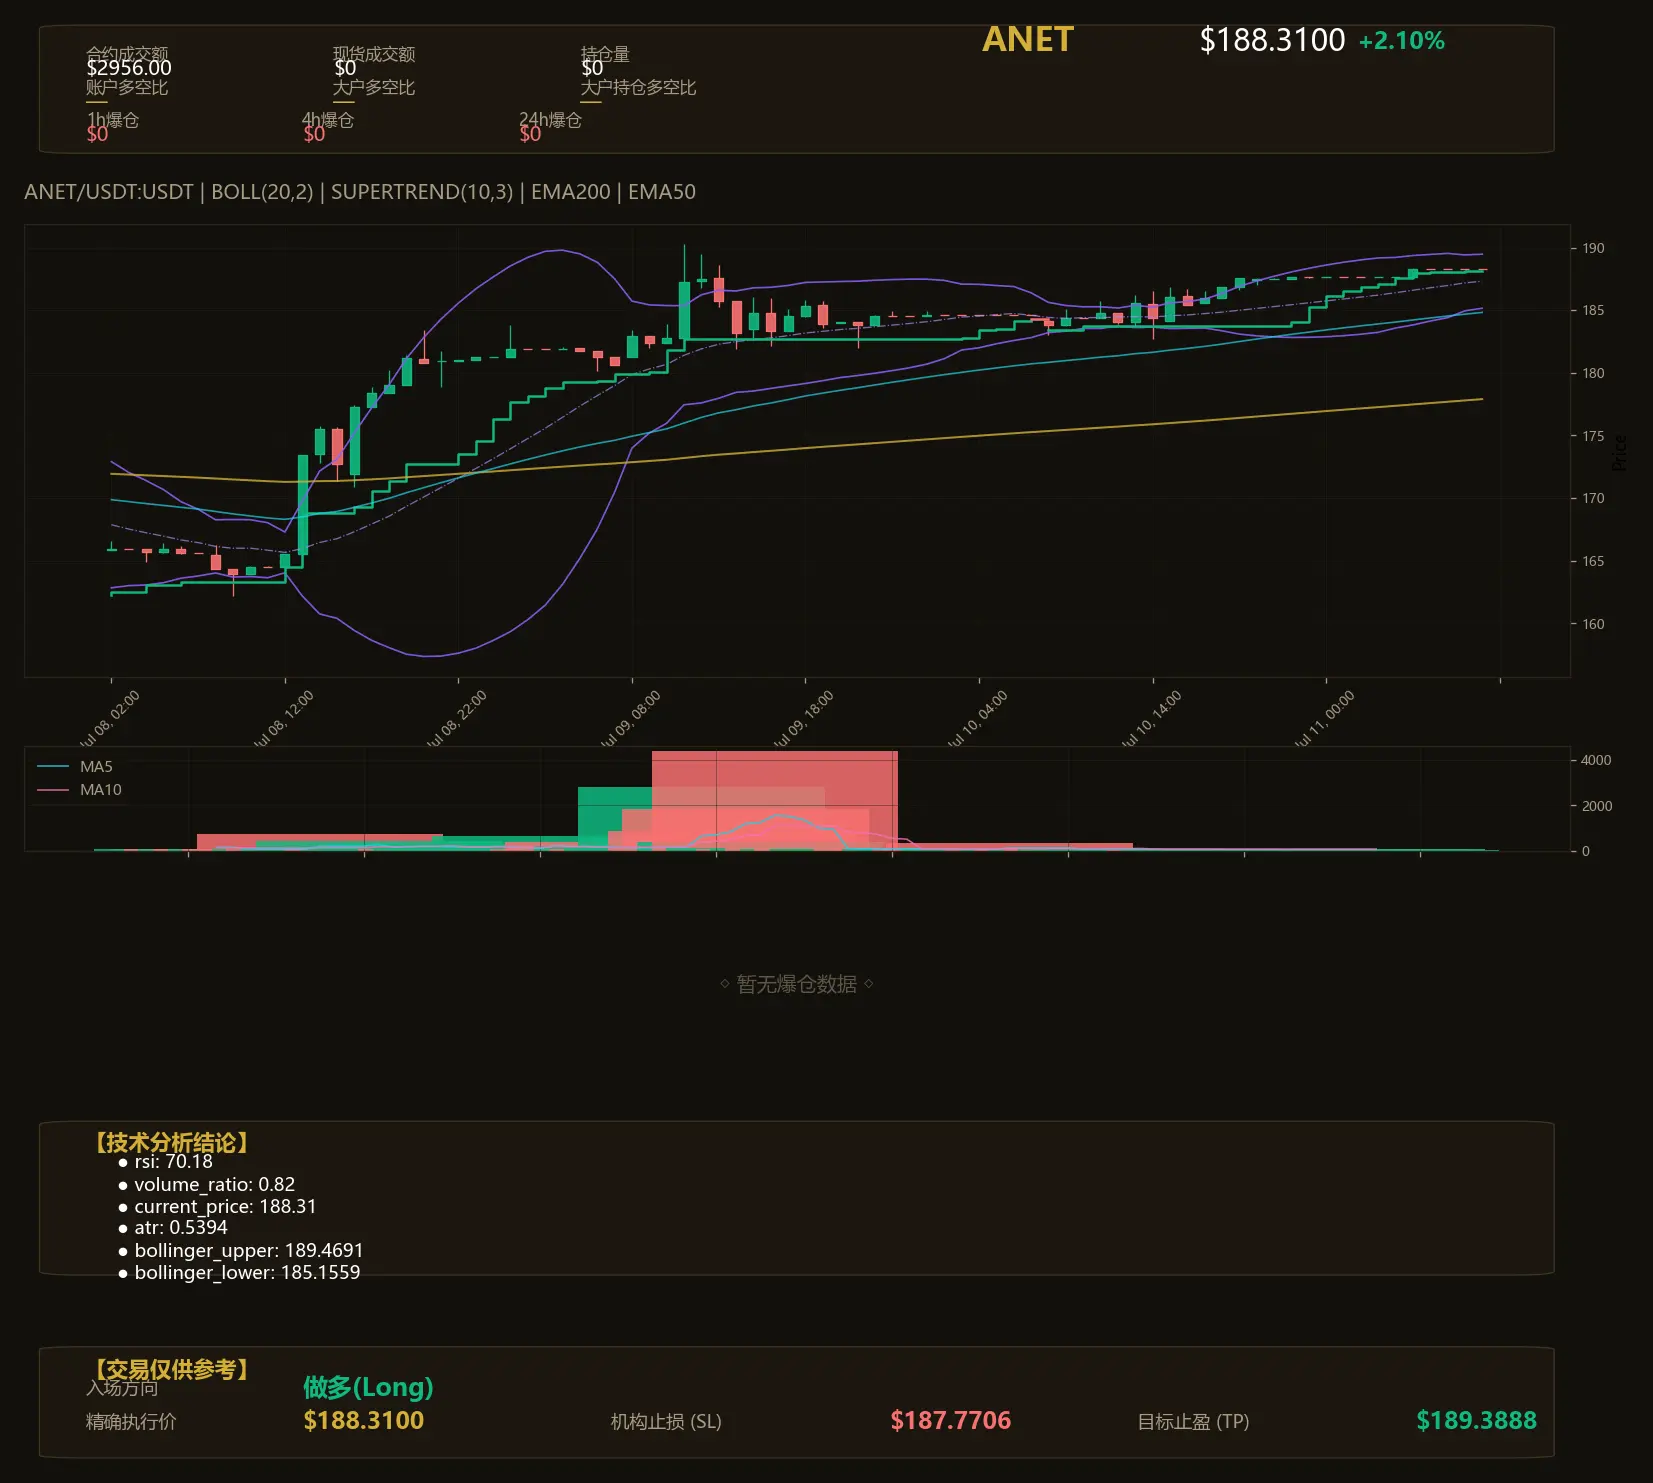Click the 账户多空比 label
The image size is (1653, 1483).
[127, 87]
